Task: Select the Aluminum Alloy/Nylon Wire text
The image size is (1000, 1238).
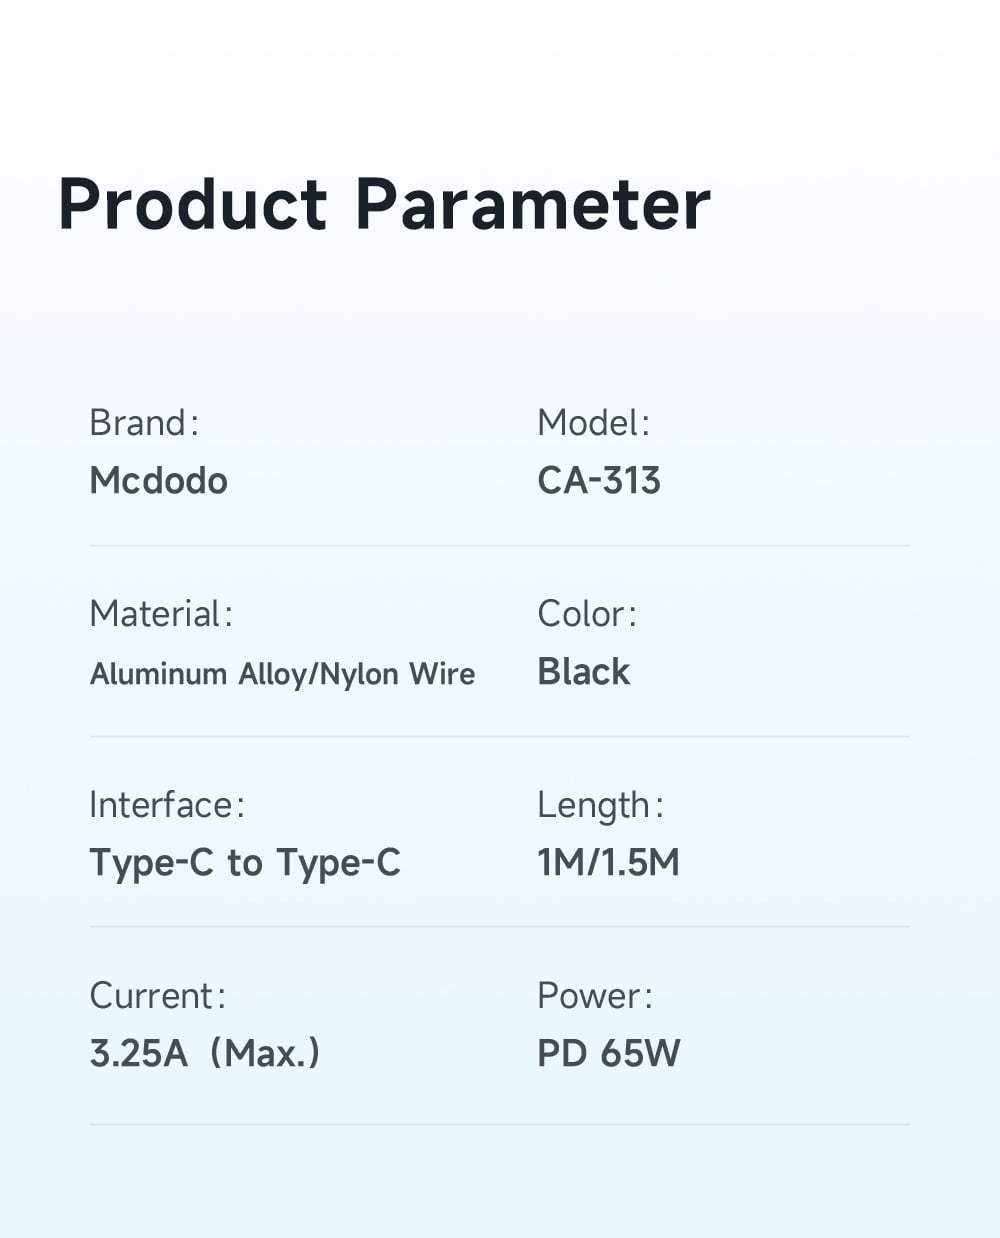Action: (x=282, y=674)
